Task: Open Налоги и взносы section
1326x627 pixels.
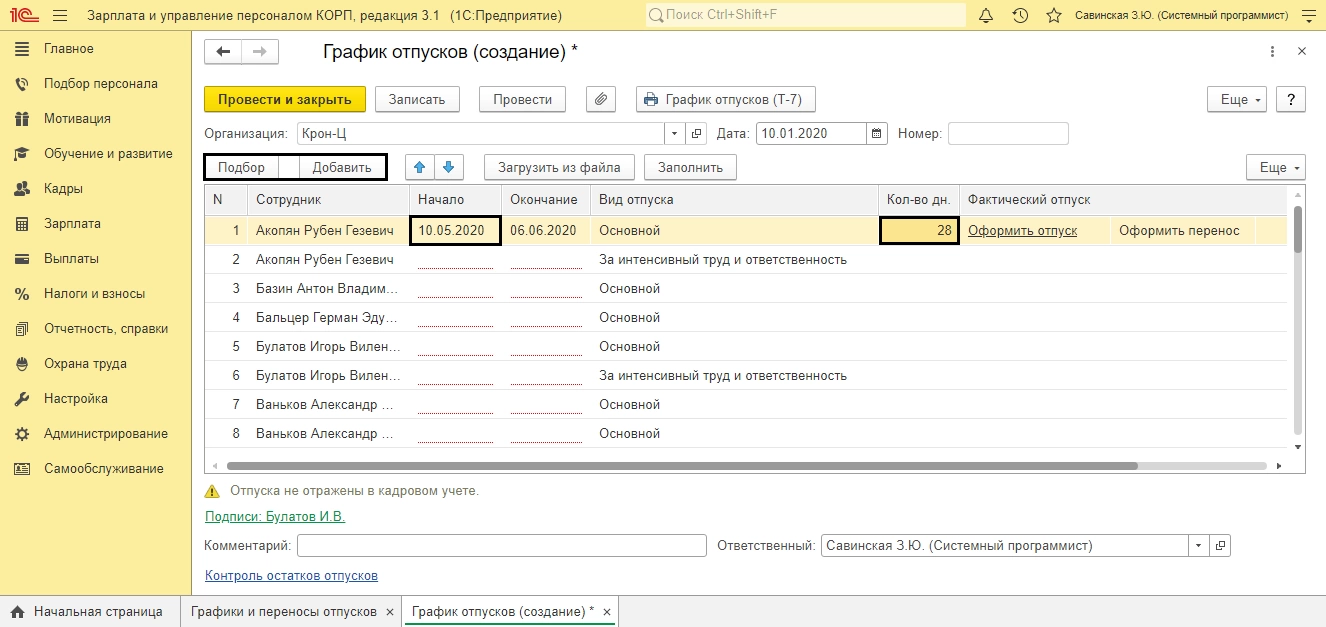Action: (96, 294)
